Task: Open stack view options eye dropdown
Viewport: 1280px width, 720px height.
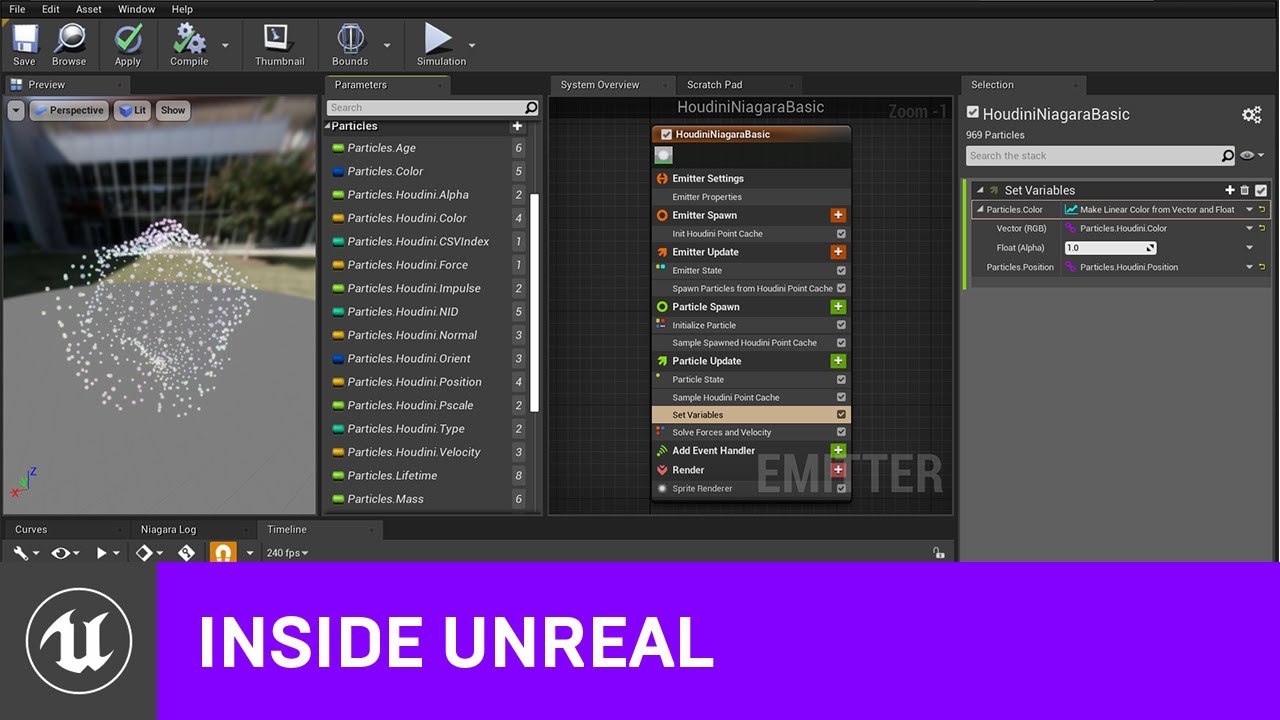Action: (1252, 156)
